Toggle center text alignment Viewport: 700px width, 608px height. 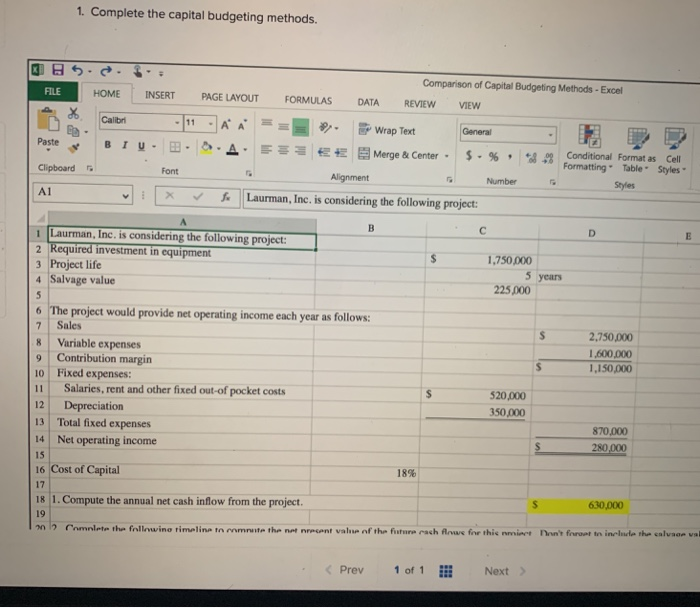click(x=283, y=150)
